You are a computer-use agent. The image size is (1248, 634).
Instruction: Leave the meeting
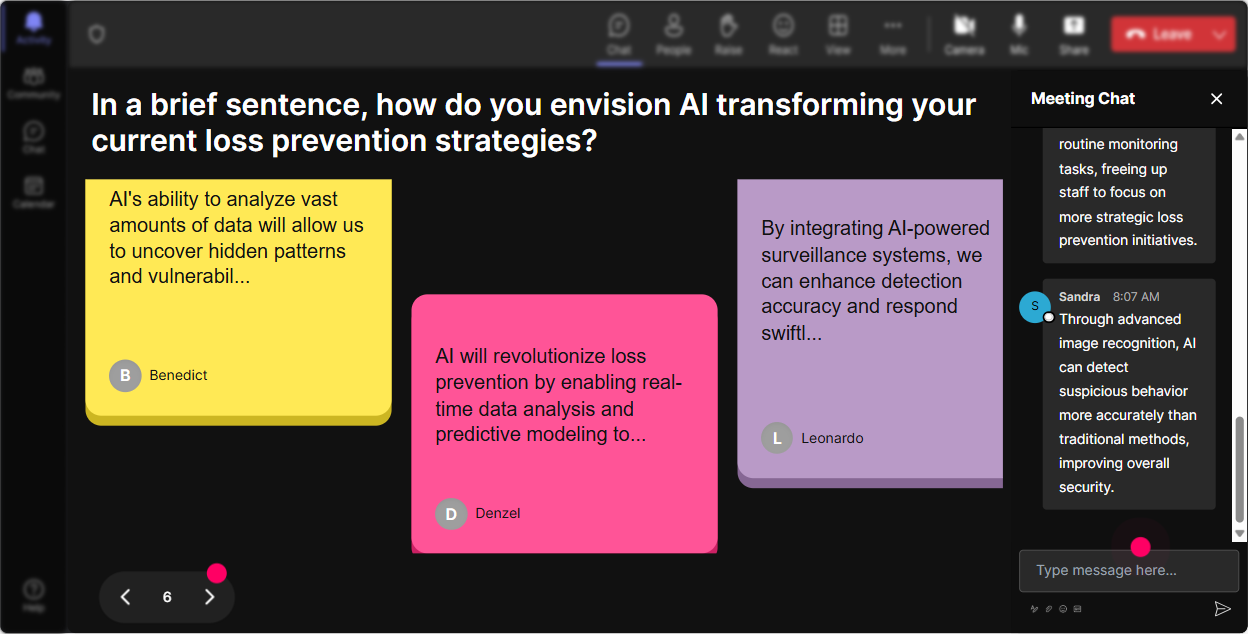point(1160,34)
